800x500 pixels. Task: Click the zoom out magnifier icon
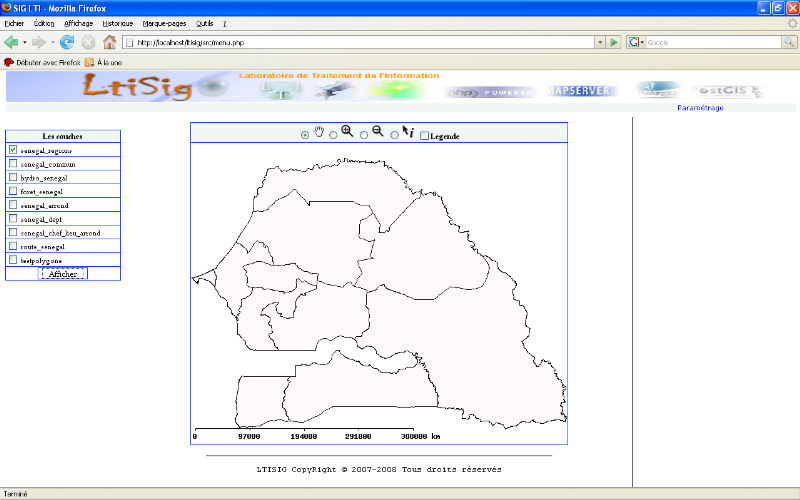(378, 131)
